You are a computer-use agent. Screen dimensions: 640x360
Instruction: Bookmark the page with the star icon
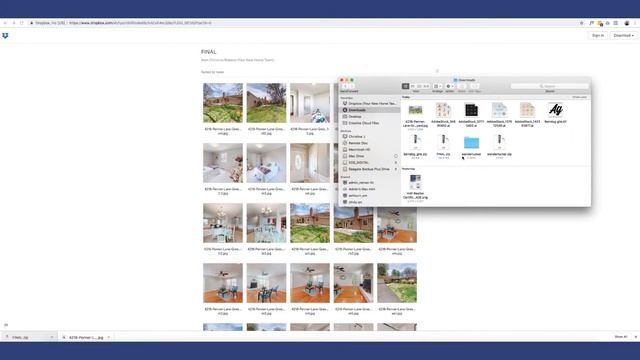582,23
